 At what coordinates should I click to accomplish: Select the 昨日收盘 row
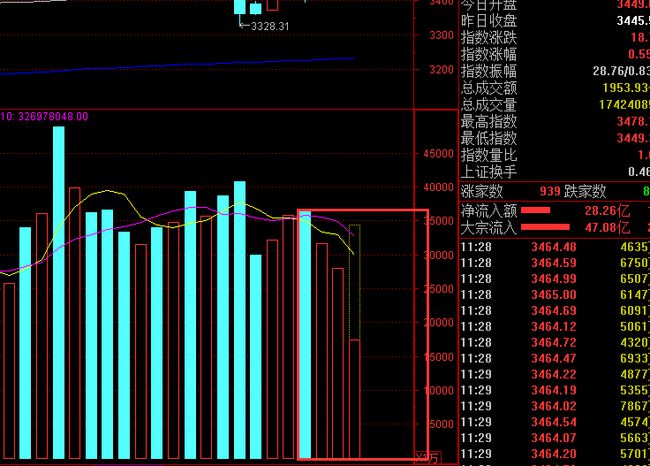point(555,20)
